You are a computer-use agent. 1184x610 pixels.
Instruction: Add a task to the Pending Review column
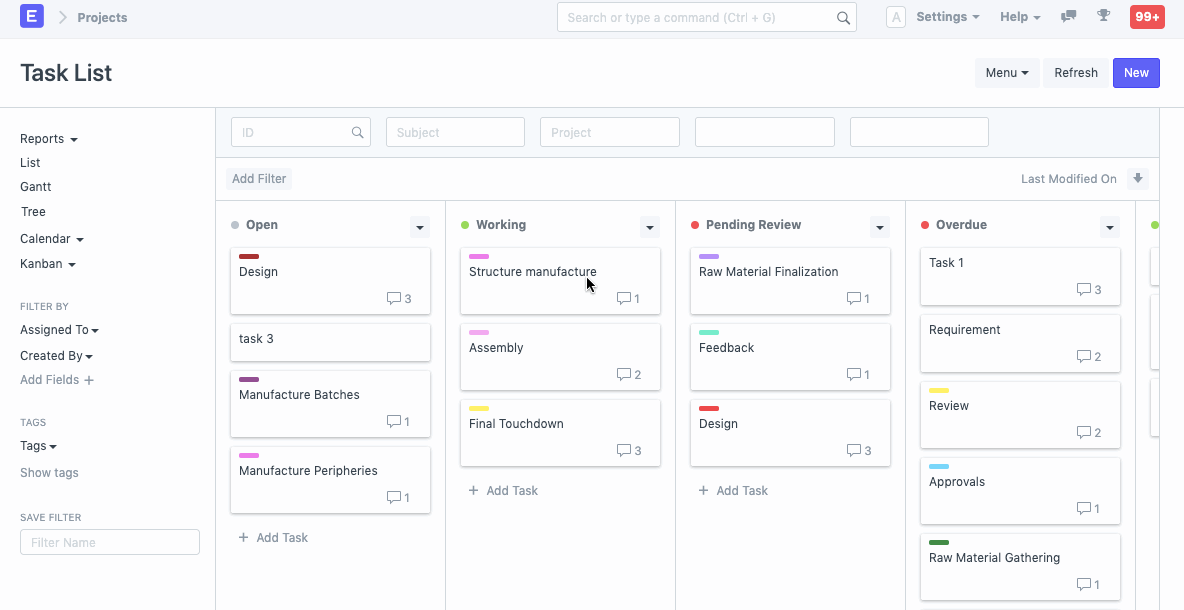(x=733, y=490)
